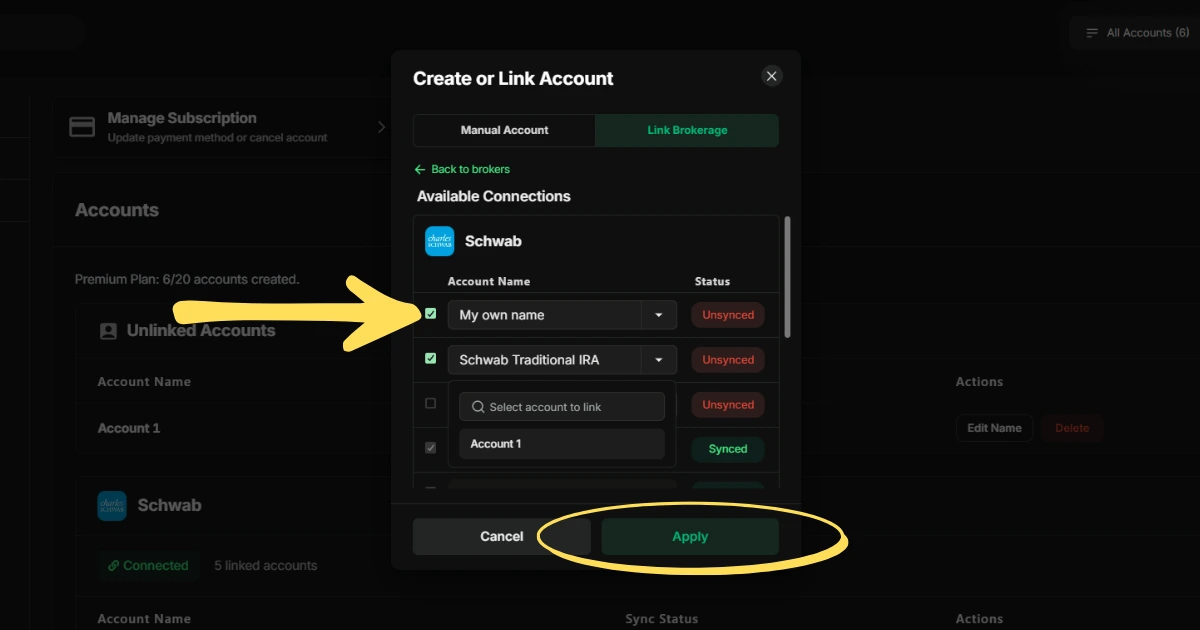Click the card icon beside Manage Subscription
Image resolution: width=1200 pixels, height=630 pixels.
pyautogui.click(x=82, y=126)
